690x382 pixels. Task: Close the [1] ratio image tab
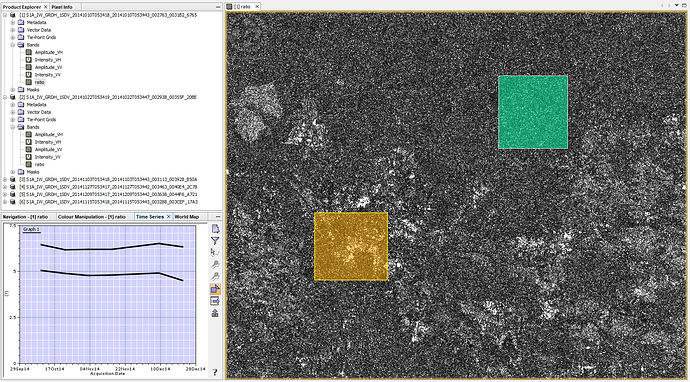point(257,7)
